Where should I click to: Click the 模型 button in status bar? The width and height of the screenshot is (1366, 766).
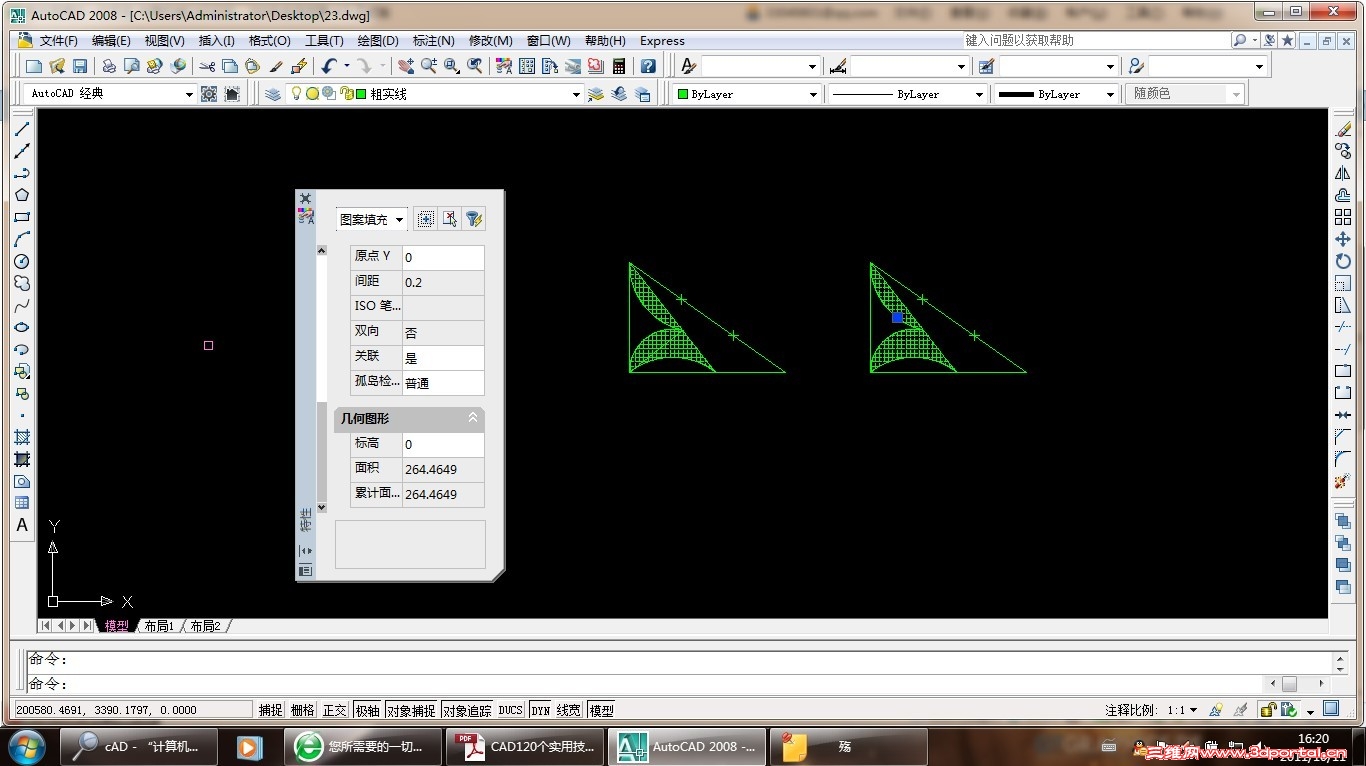tap(601, 710)
